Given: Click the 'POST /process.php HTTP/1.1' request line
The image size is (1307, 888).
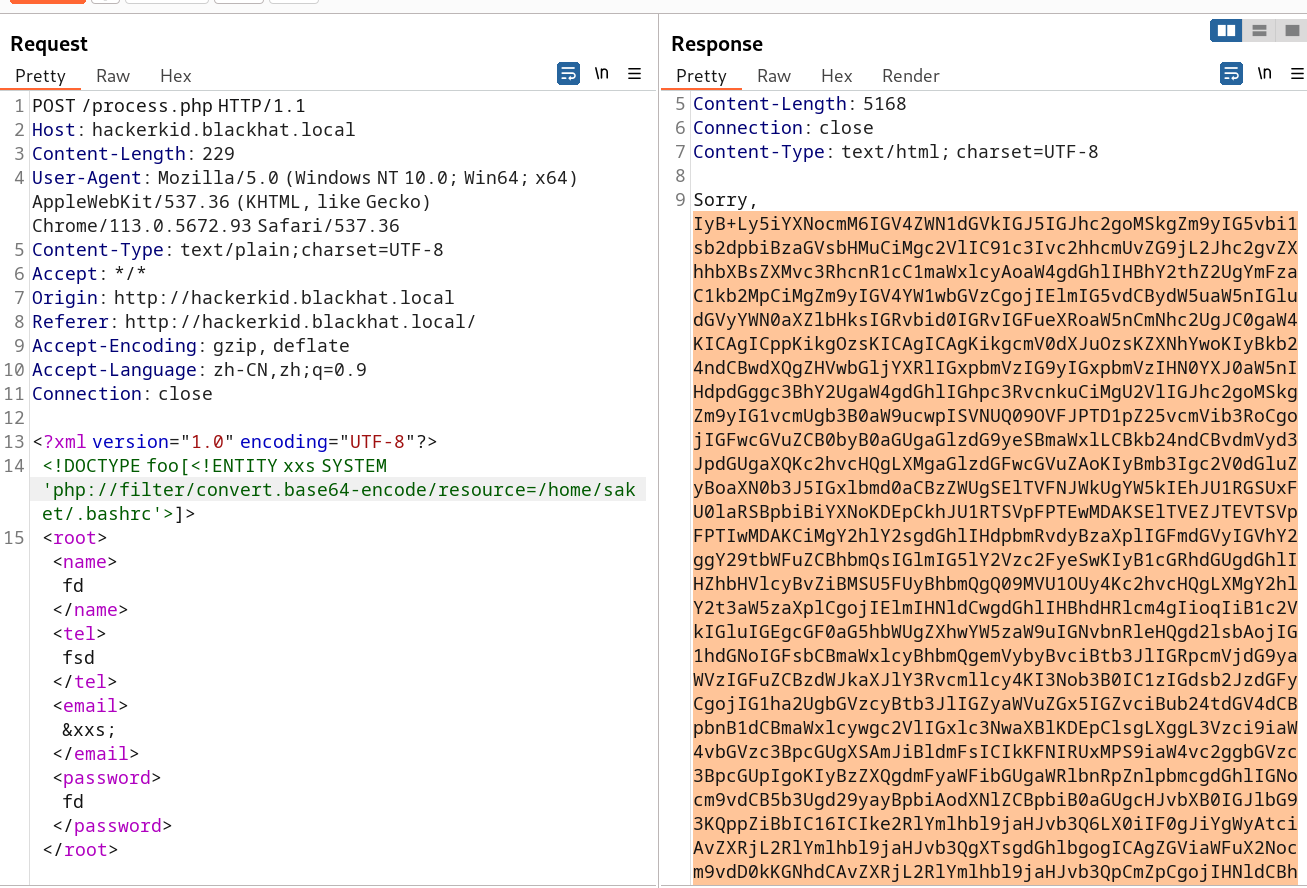Looking at the screenshot, I should [169, 106].
